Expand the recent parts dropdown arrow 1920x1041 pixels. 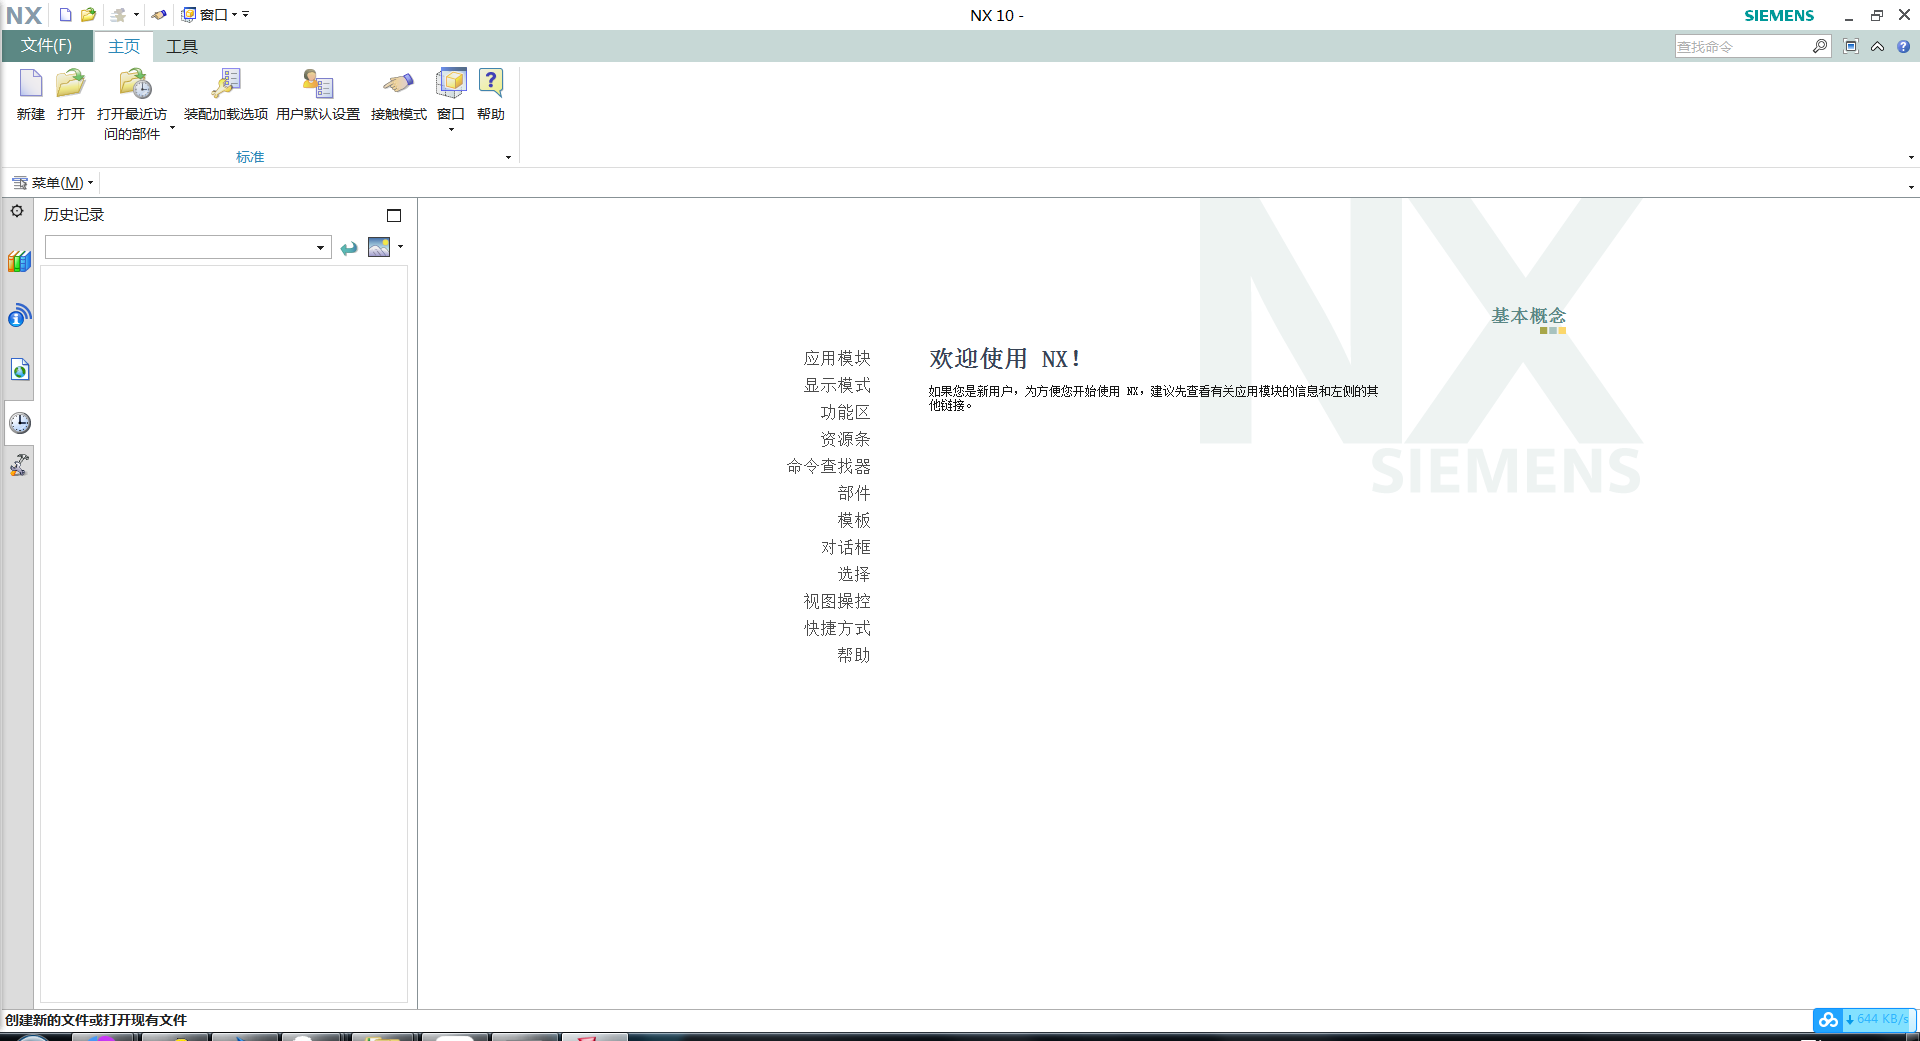pyautogui.click(x=172, y=128)
